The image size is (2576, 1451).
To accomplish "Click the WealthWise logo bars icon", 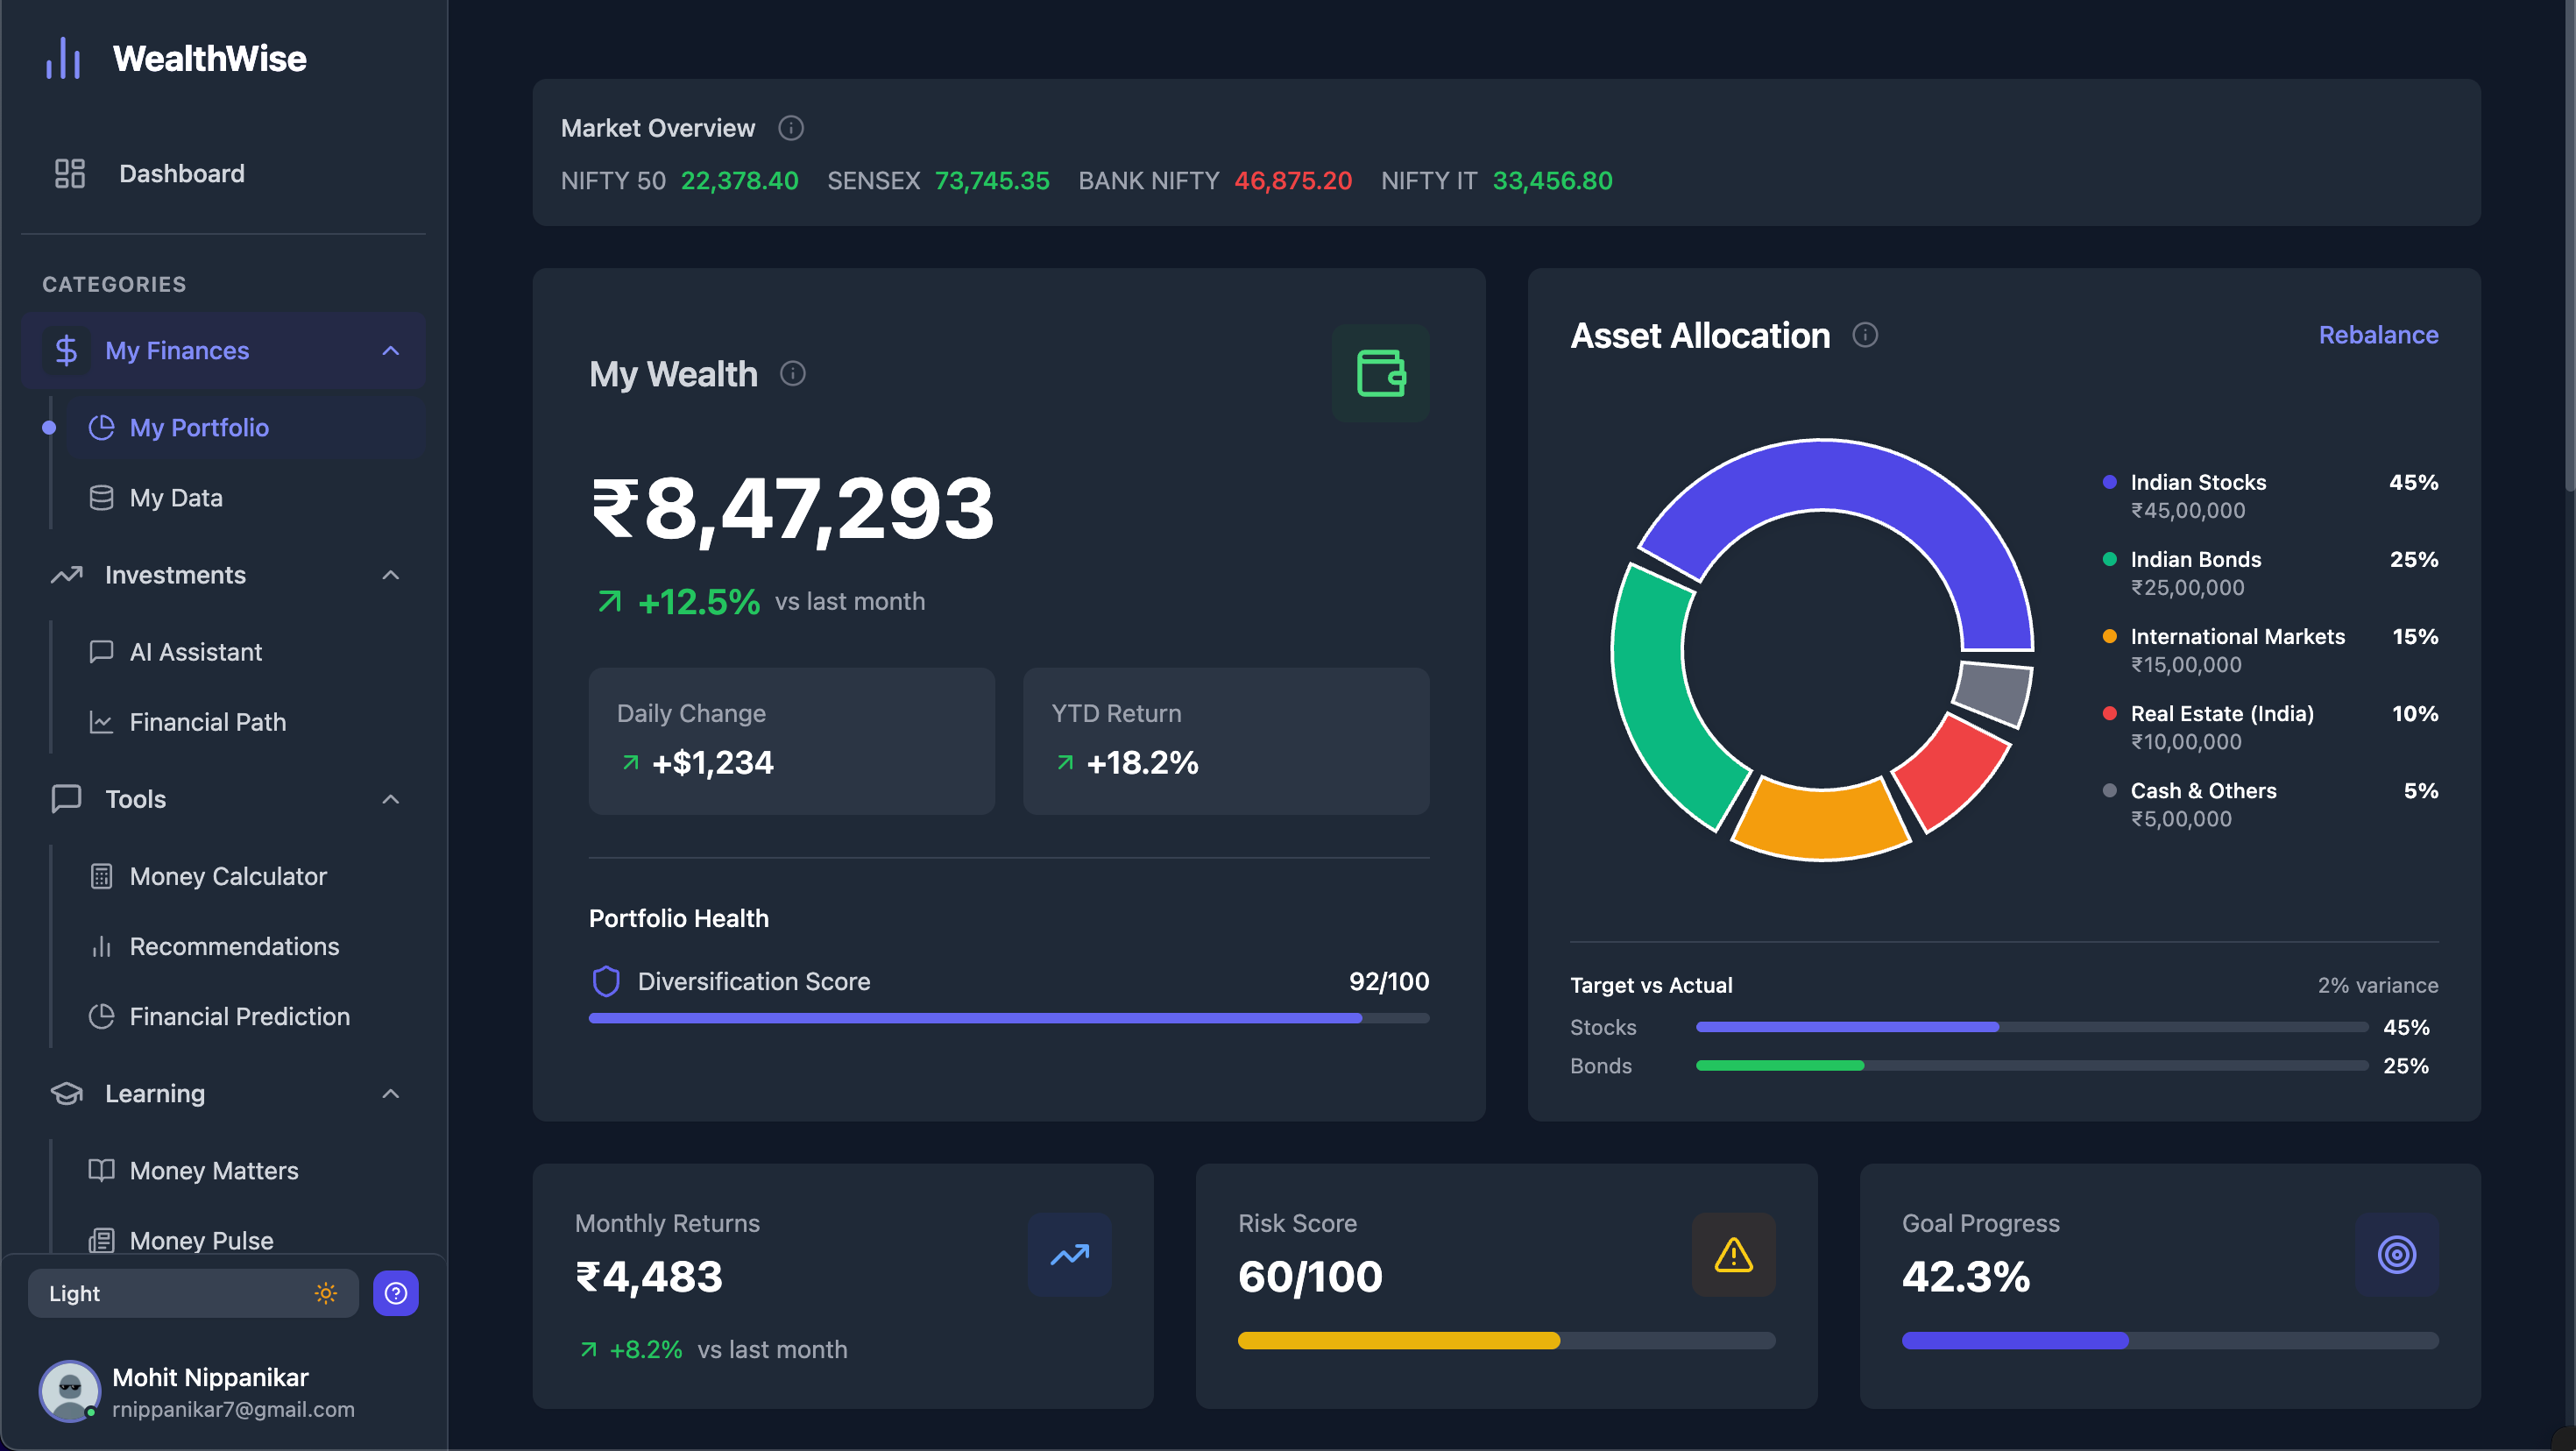I will click(63, 58).
